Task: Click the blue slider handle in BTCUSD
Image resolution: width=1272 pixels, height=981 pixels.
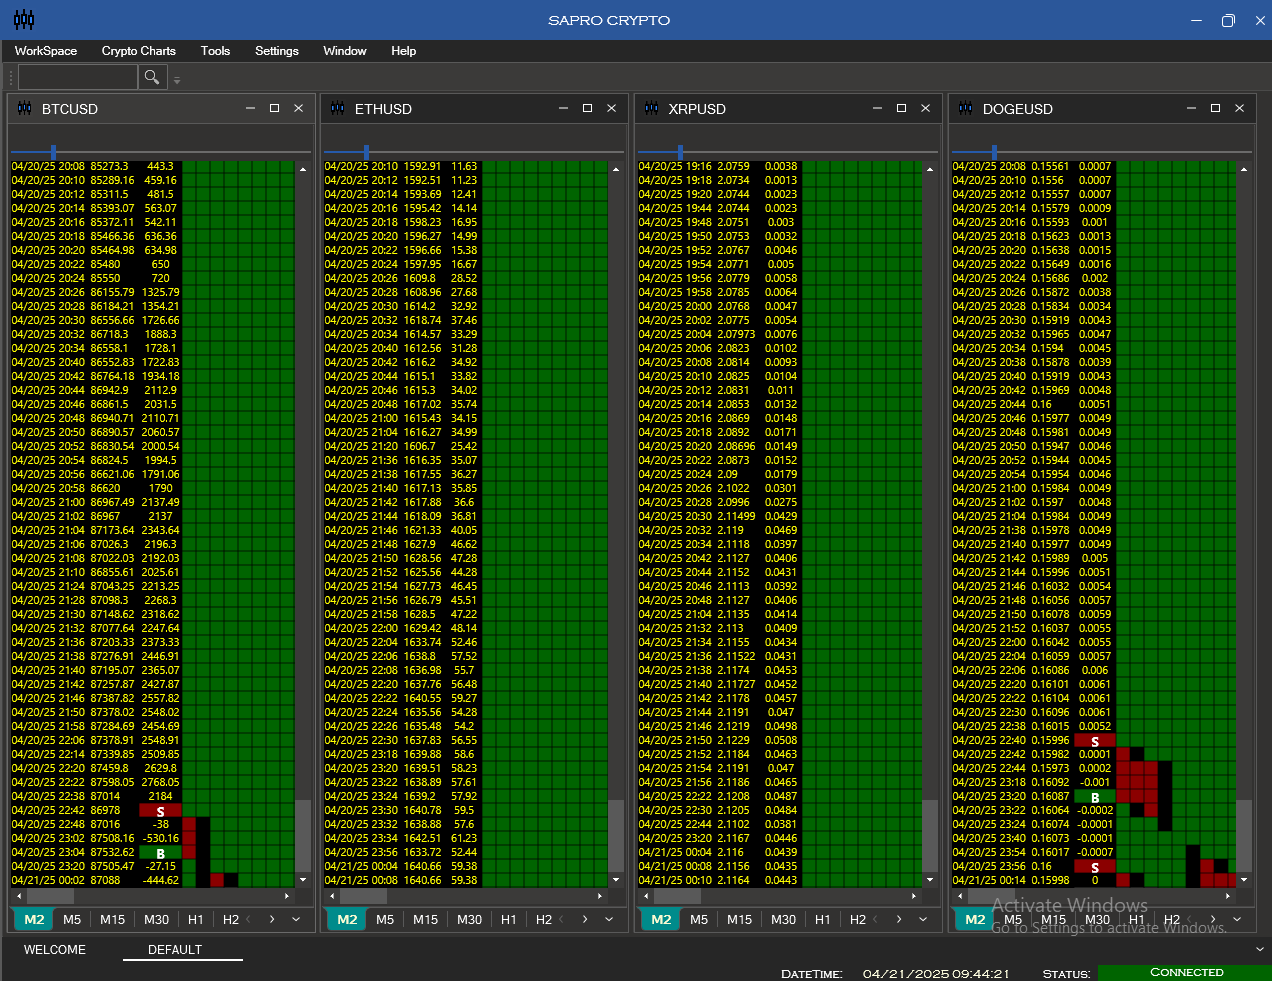Action: click(53, 152)
